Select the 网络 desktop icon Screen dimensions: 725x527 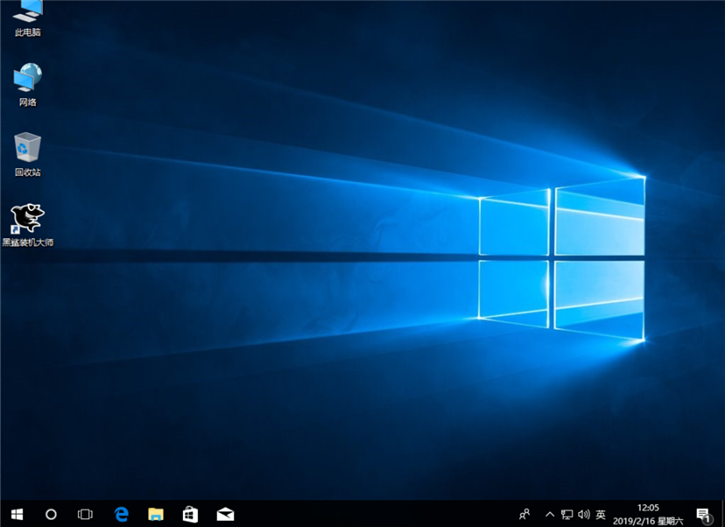[28, 84]
